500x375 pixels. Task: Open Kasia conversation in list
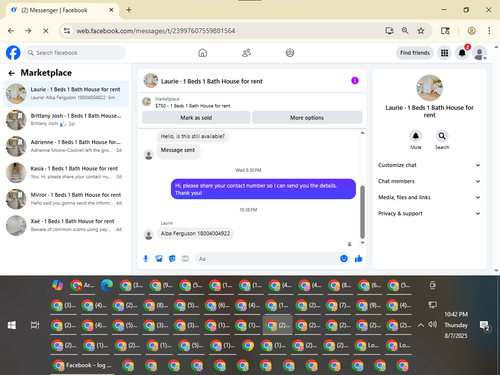(66, 173)
